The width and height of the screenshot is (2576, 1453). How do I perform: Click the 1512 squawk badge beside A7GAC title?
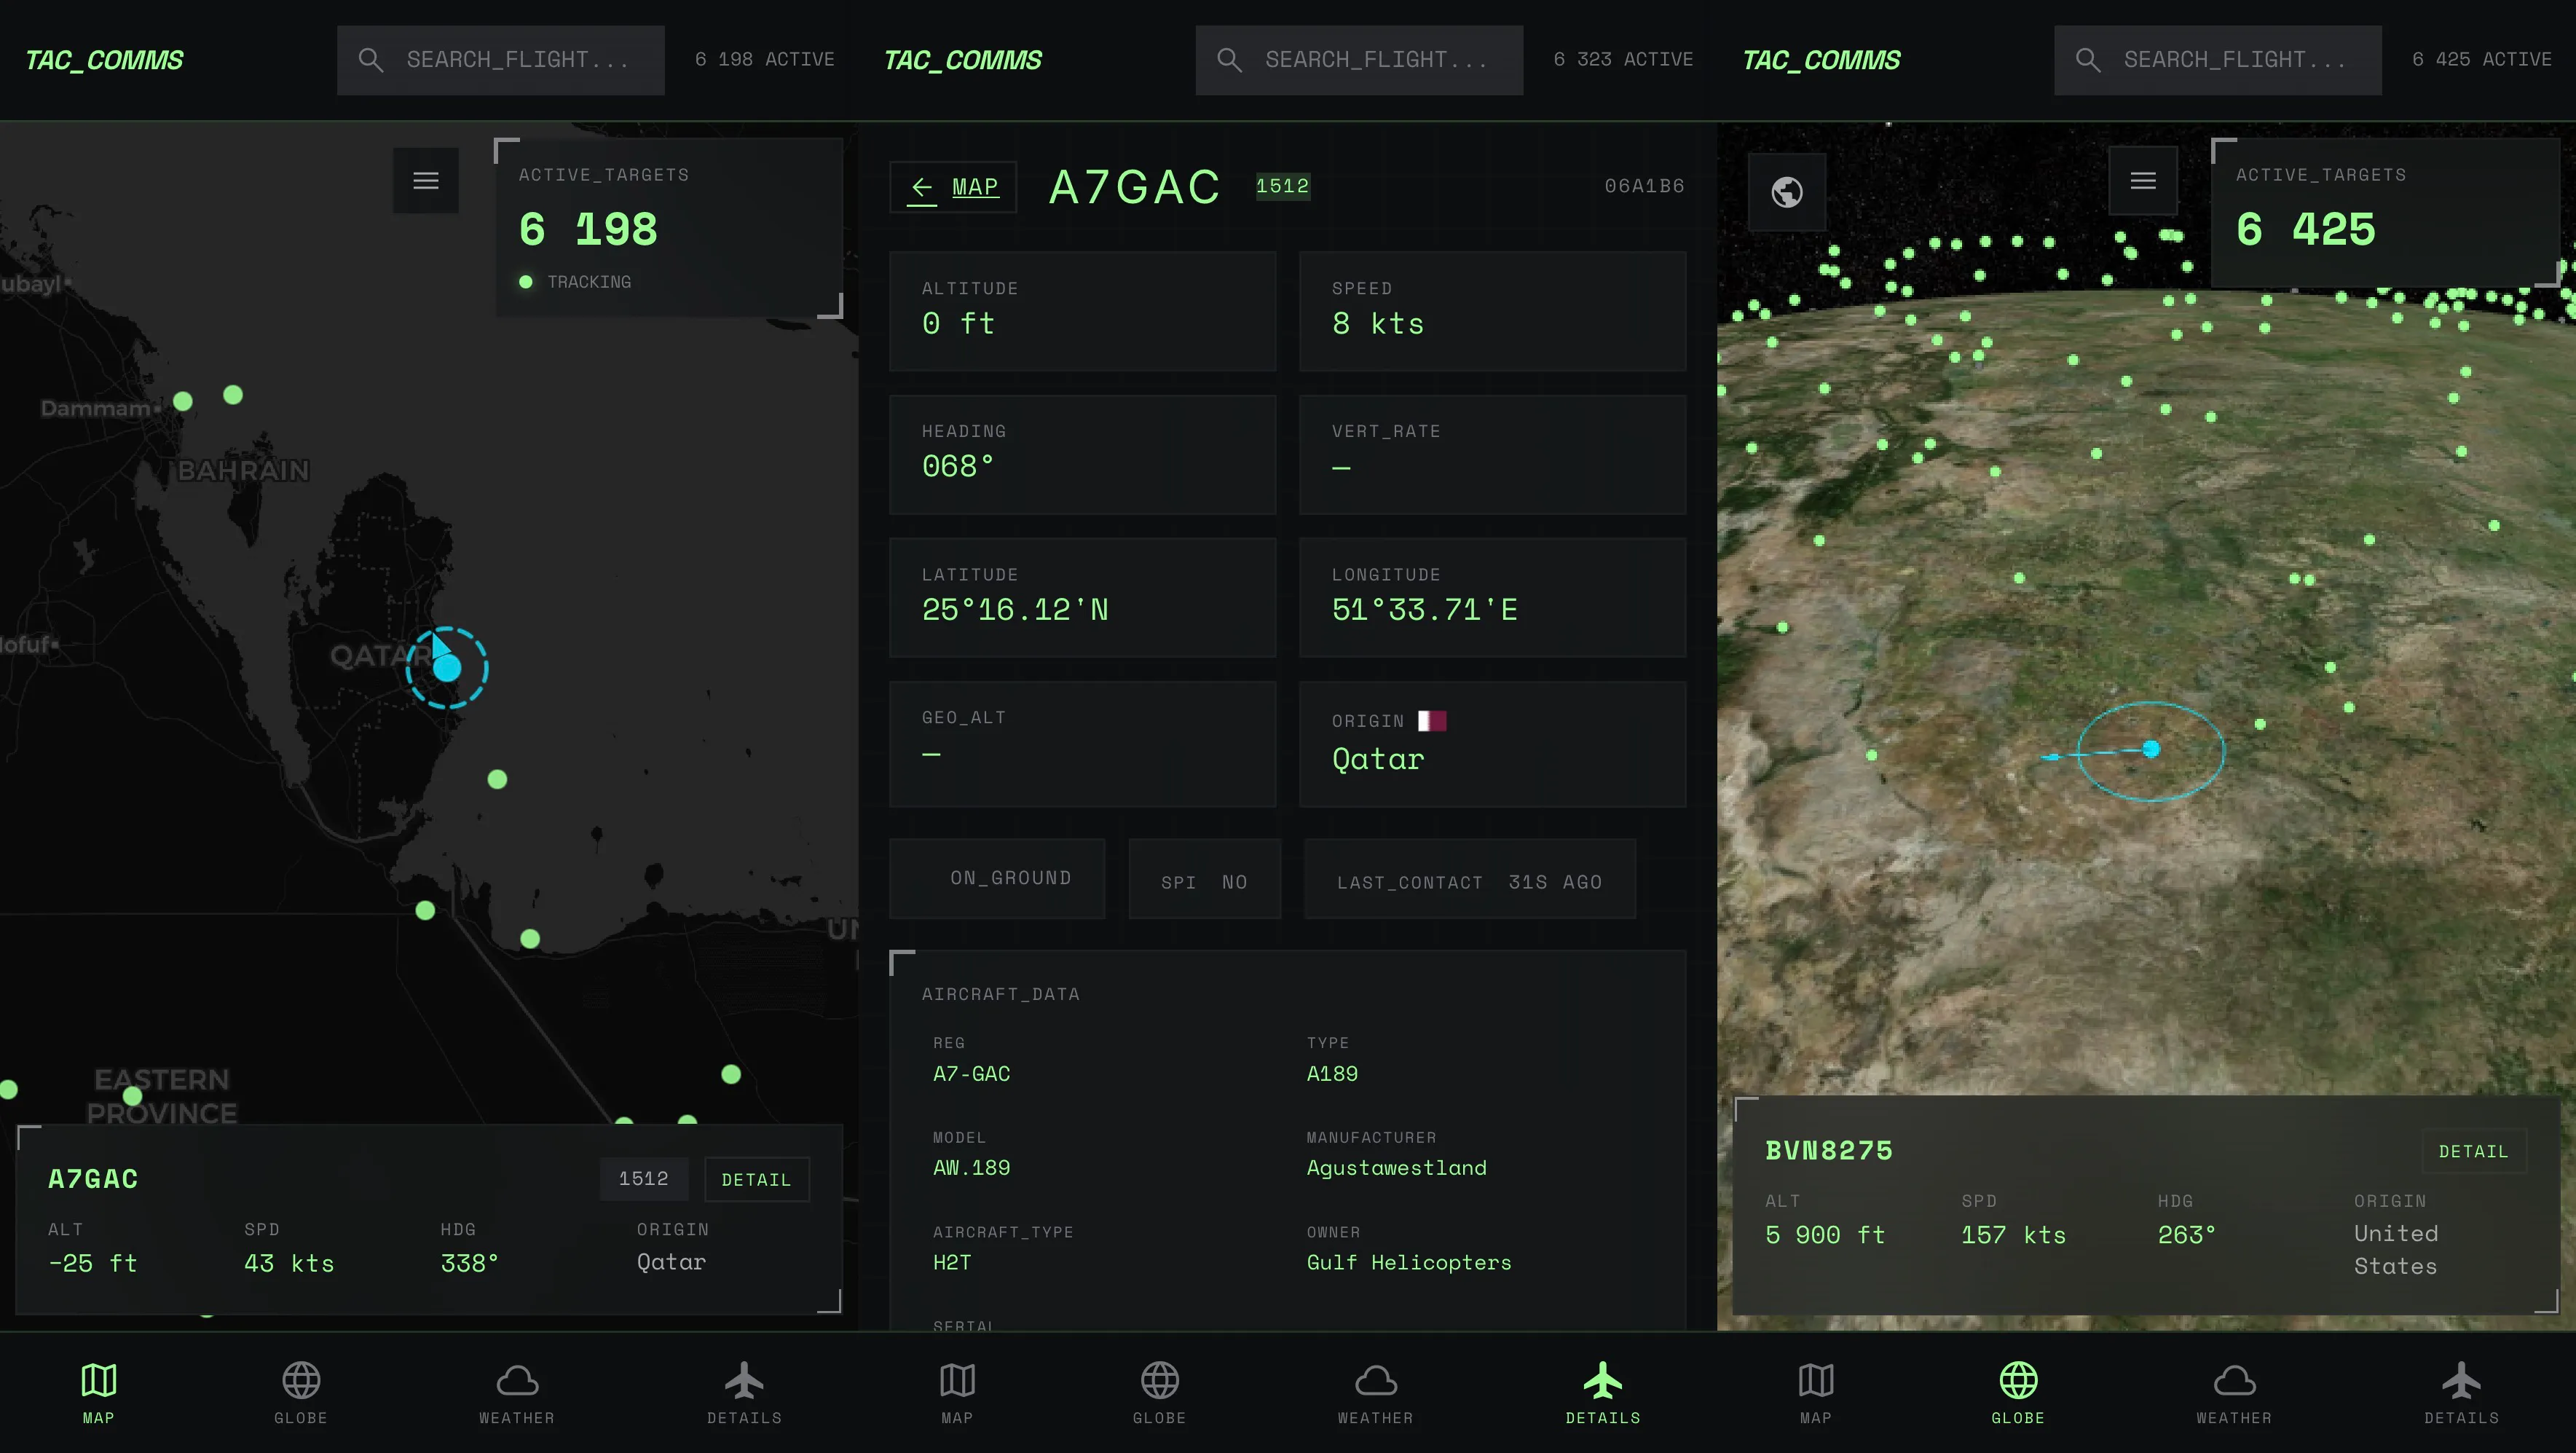pos(1283,186)
